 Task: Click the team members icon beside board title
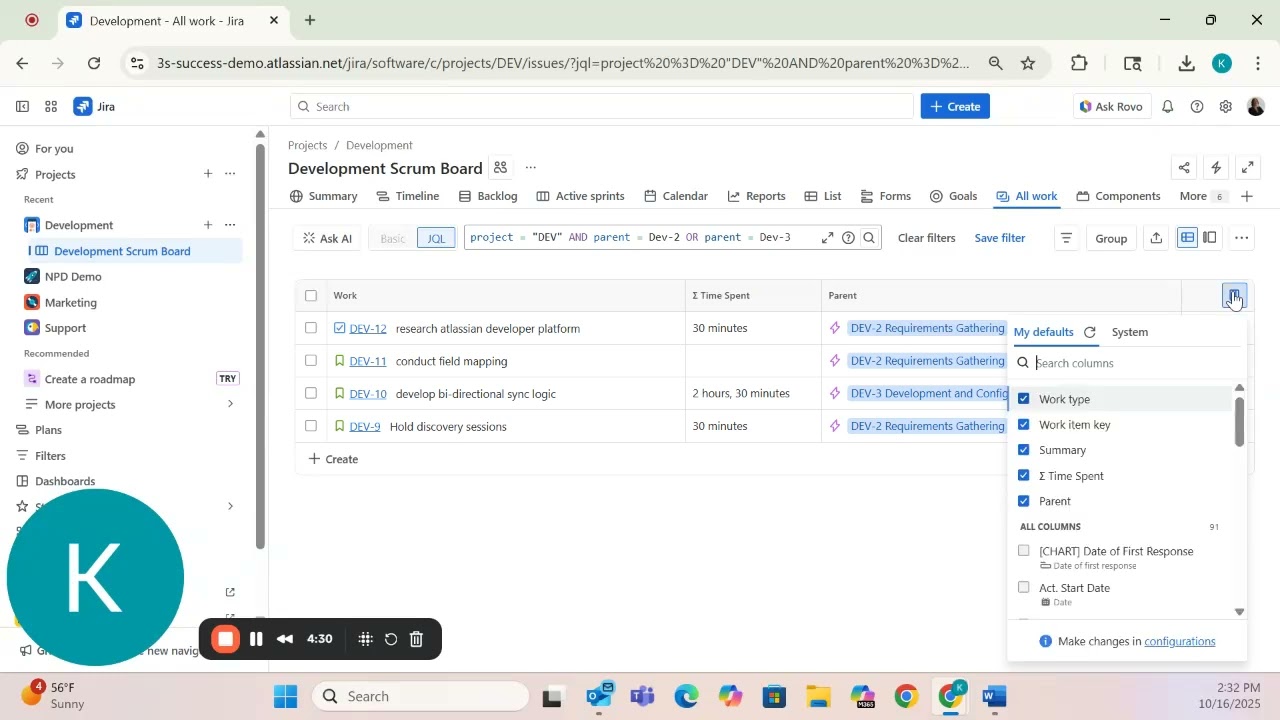click(x=501, y=168)
